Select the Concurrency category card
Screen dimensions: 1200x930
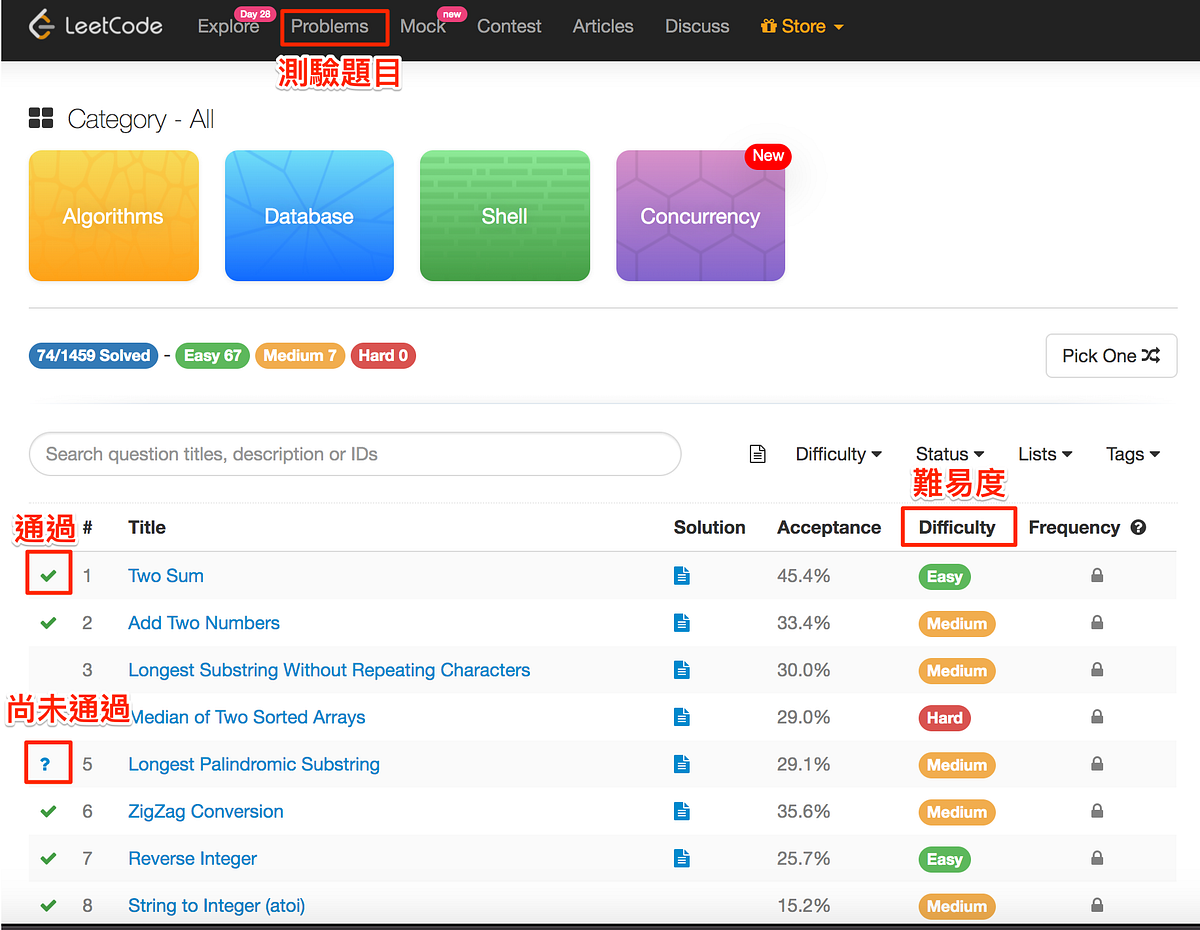click(x=700, y=216)
